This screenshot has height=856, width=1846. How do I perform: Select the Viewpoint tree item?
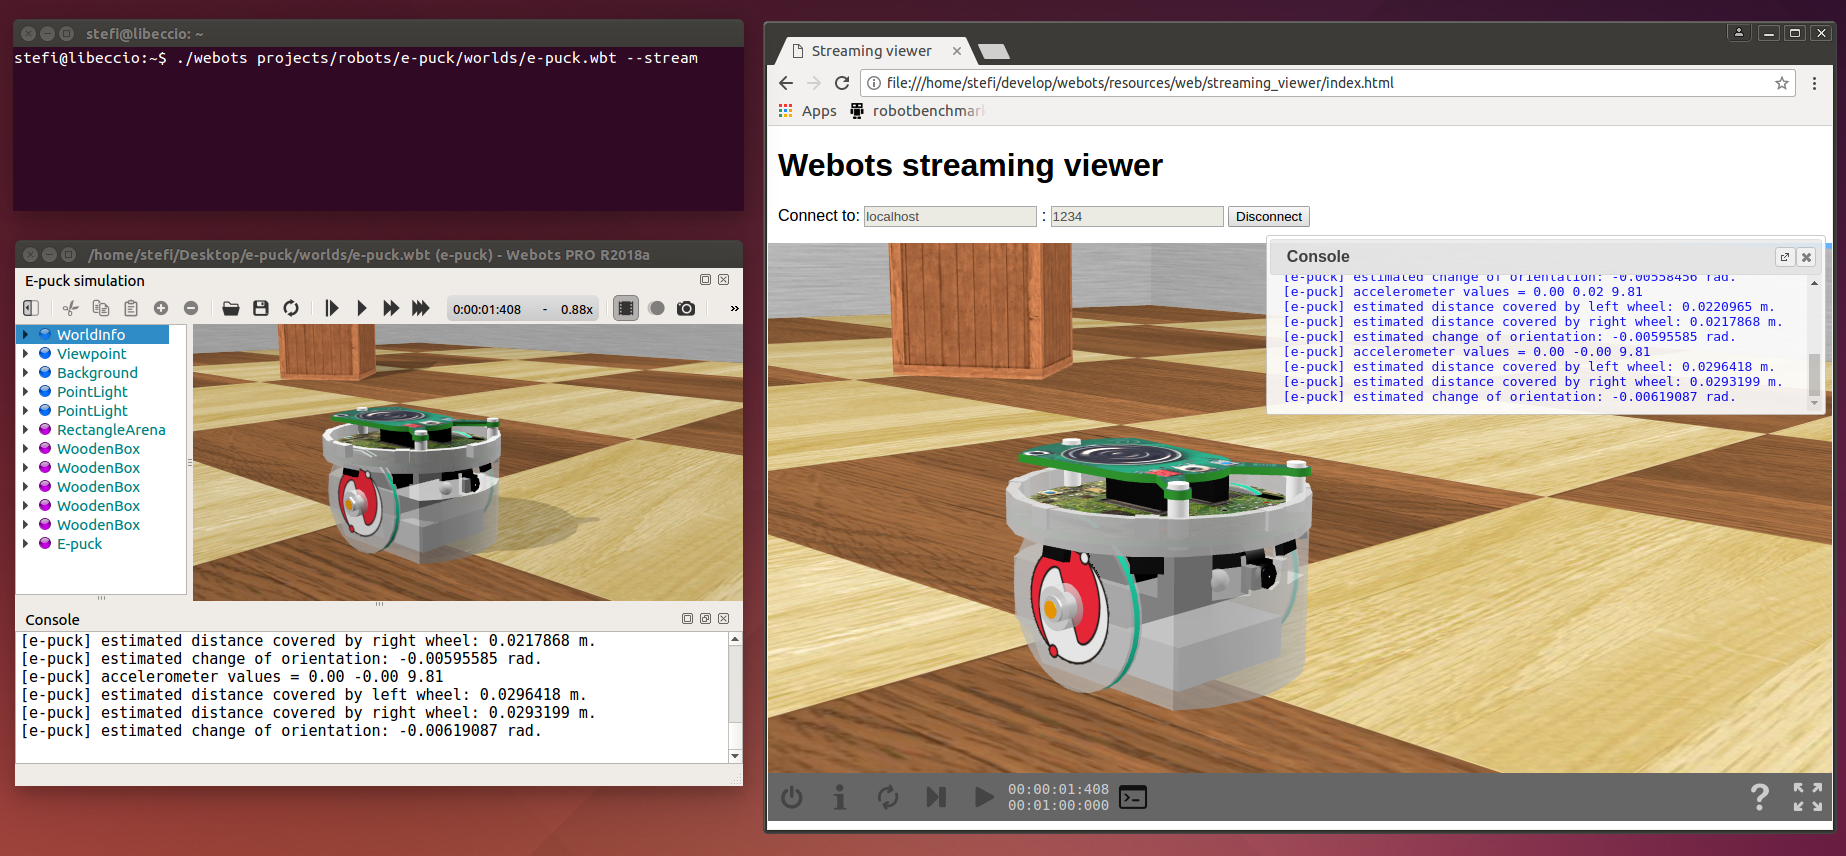[x=91, y=353]
